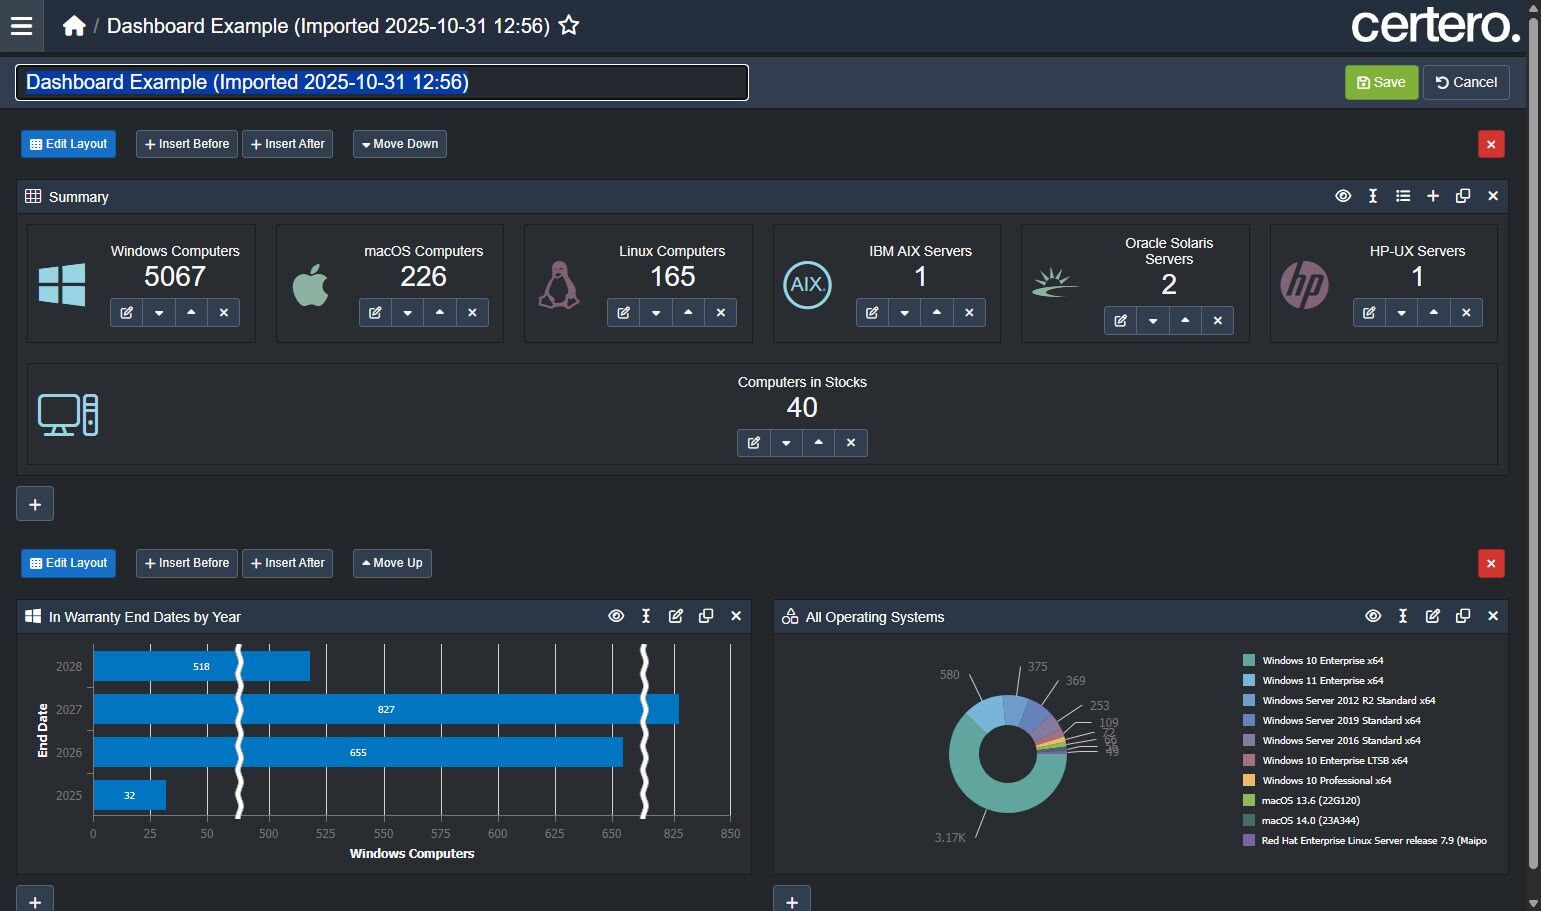
Task: Star this dashboard as favorite
Action: [569, 26]
